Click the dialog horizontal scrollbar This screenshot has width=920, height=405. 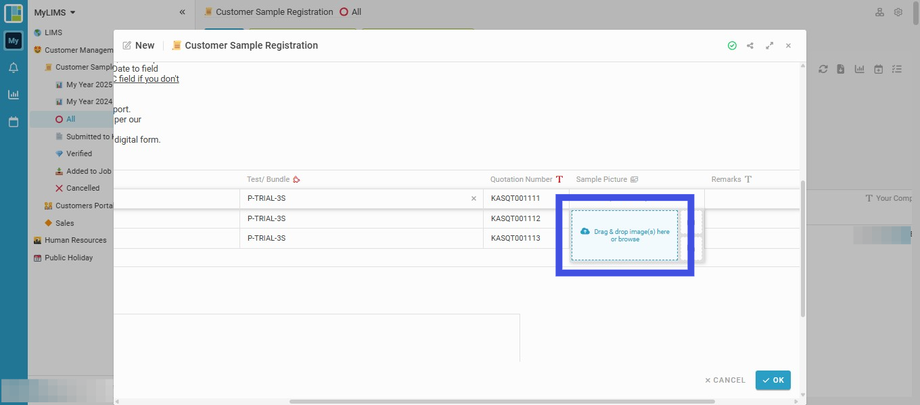502,401
